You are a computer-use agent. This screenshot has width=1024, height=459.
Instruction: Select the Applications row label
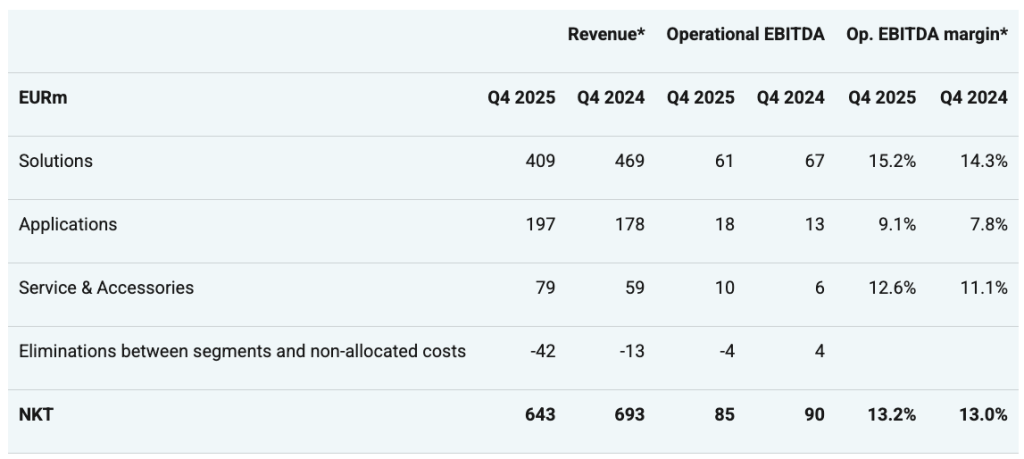(68, 224)
